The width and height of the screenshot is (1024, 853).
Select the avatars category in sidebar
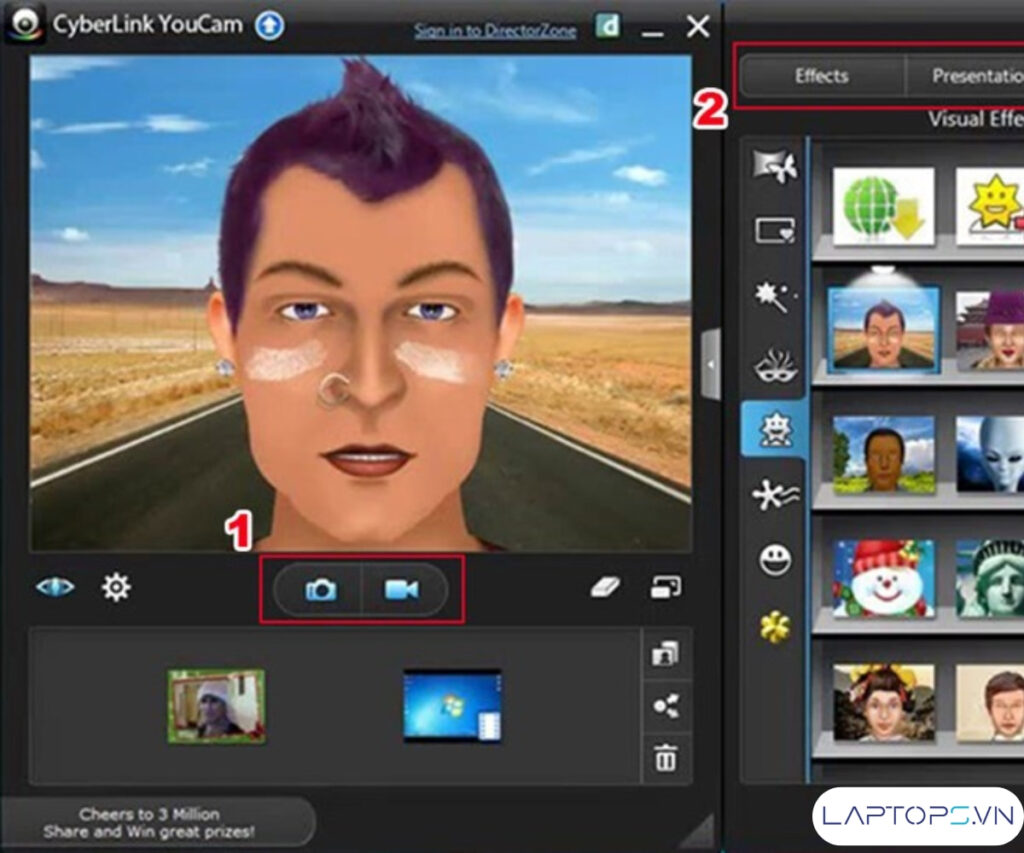pyautogui.click(x=775, y=430)
